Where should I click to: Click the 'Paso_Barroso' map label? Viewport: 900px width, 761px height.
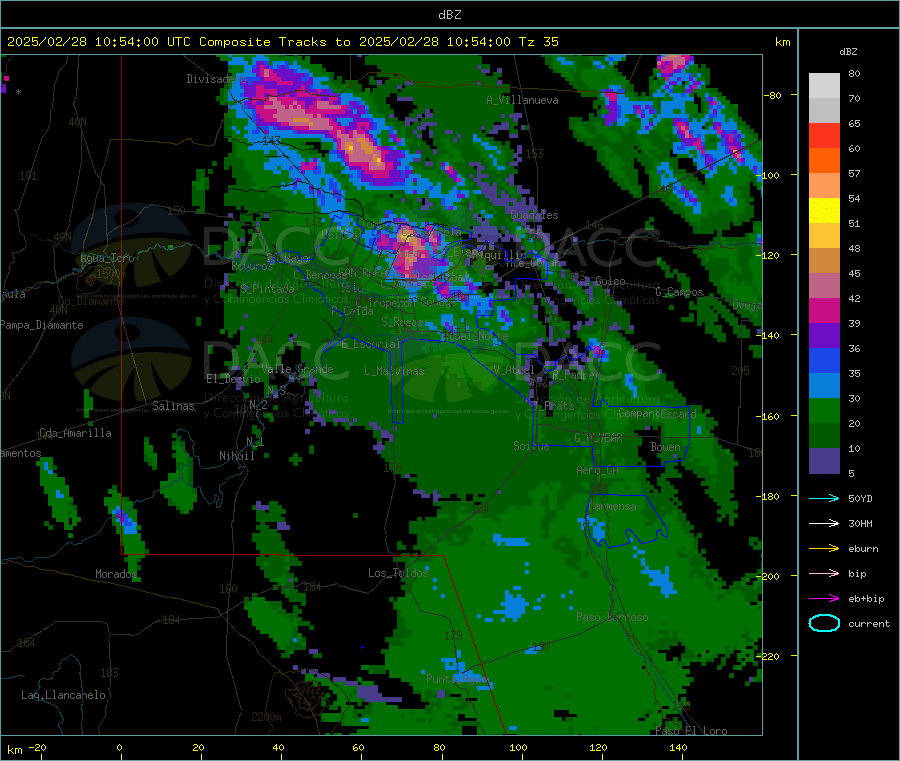click(x=612, y=618)
